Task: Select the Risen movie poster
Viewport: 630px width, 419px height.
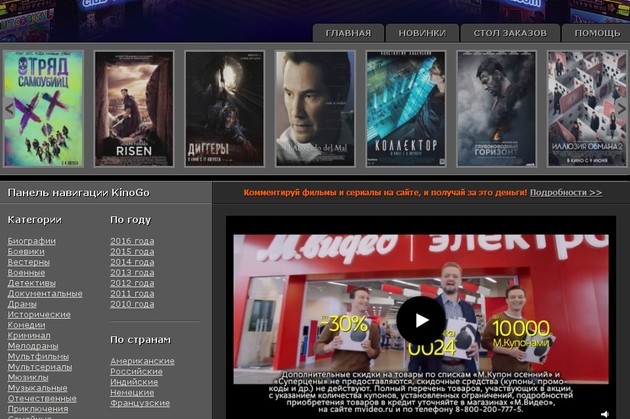Action: 134,108
